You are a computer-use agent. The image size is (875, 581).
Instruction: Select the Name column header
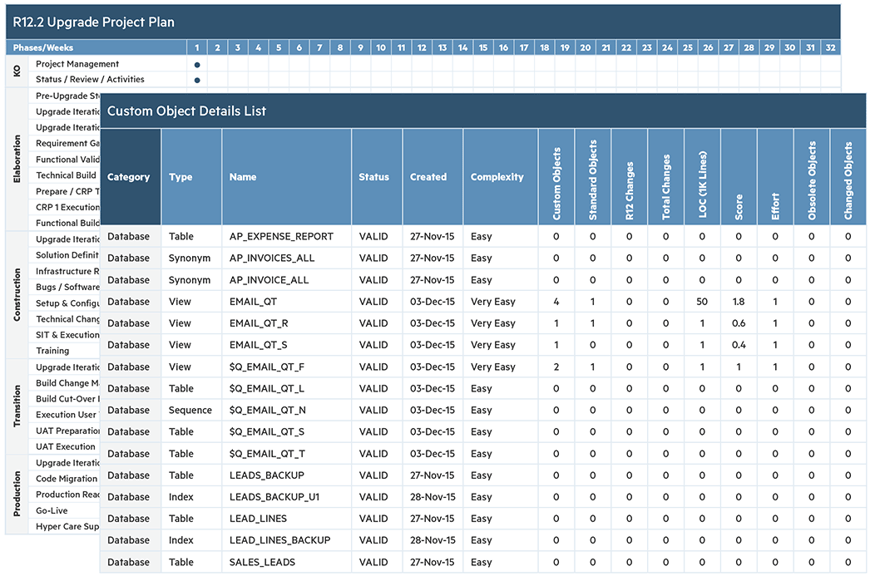[287, 177]
